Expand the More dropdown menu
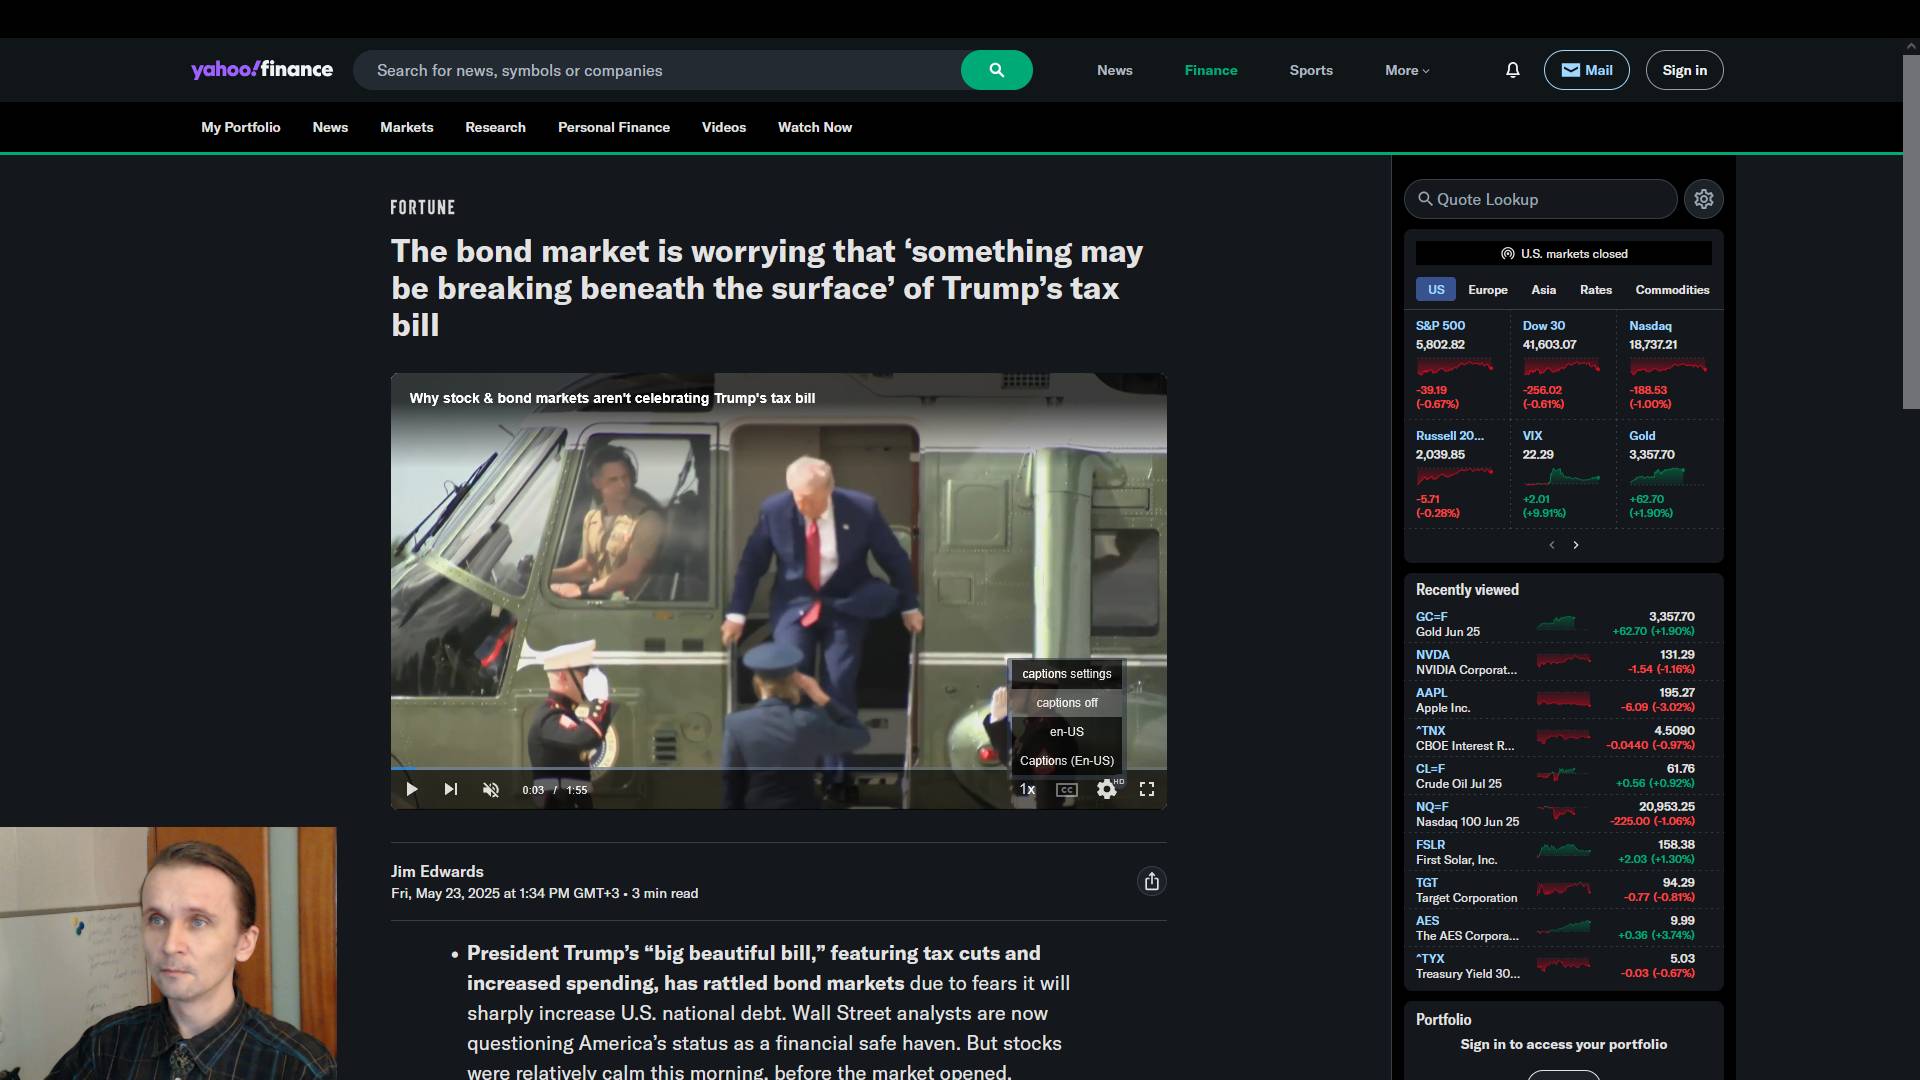 coord(1406,70)
